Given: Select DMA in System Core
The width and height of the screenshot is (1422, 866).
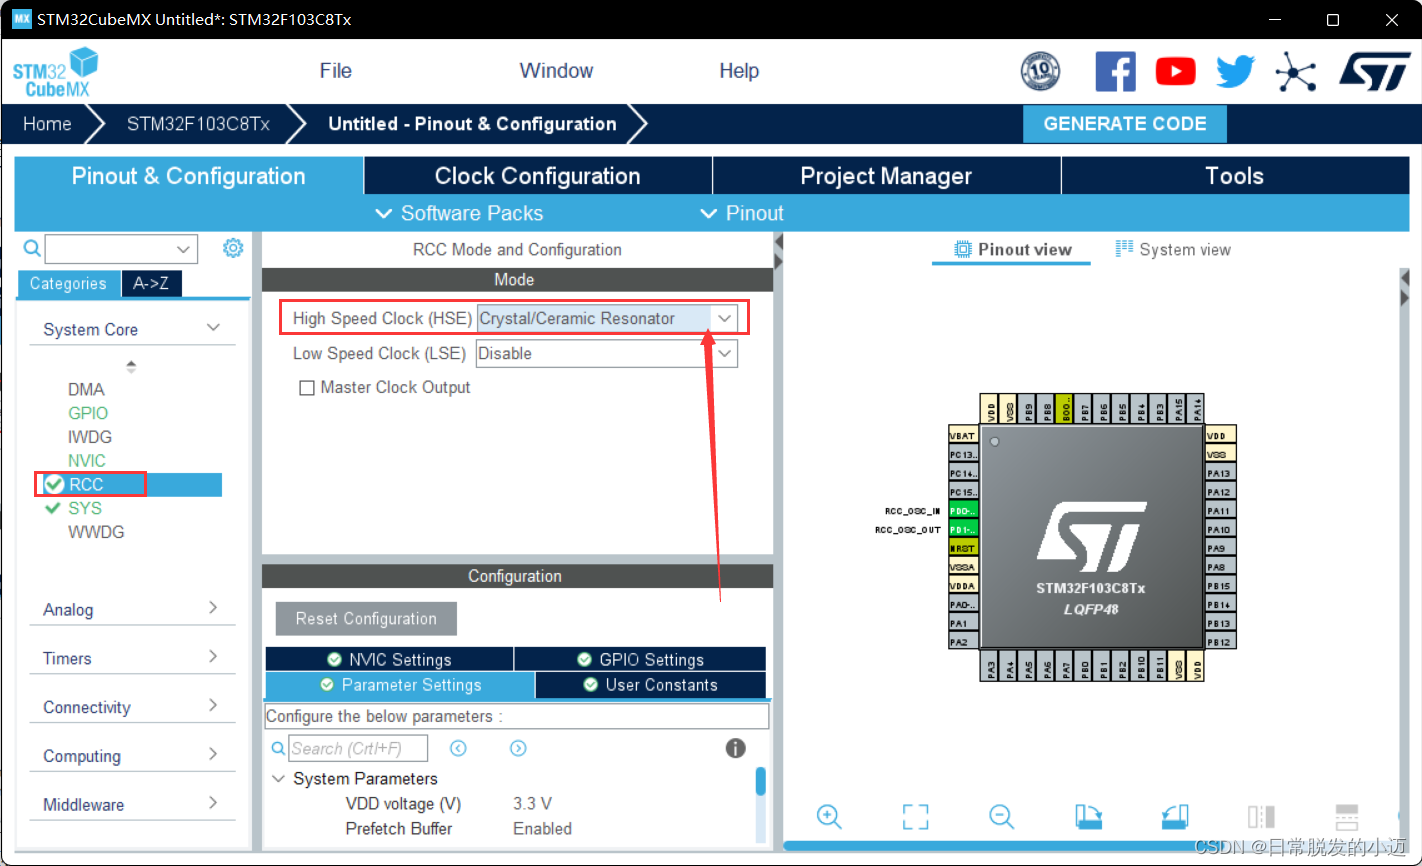Looking at the screenshot, I should [86, 389].
